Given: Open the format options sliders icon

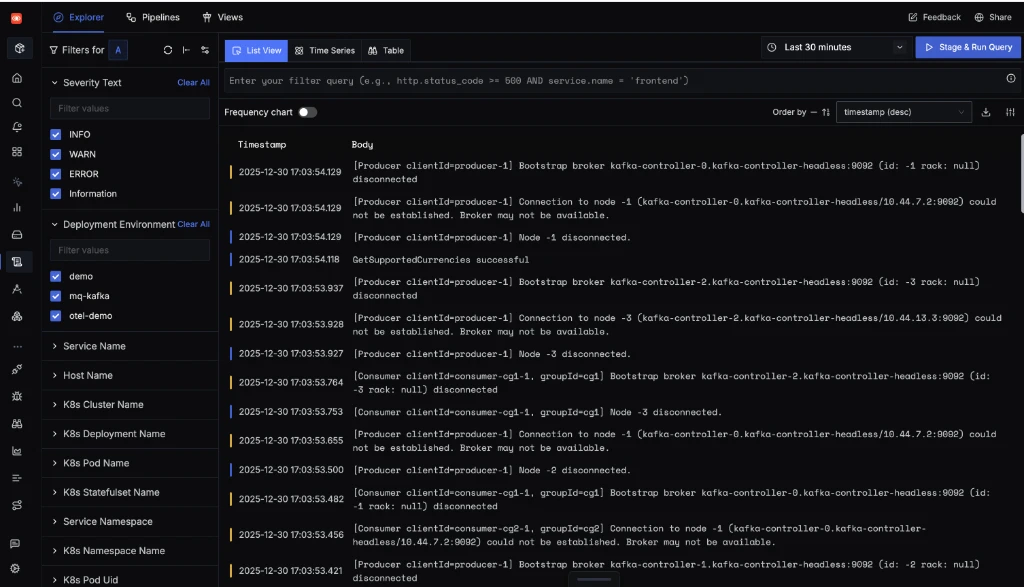Looking at the screenshot, I should pos(1010,112).
